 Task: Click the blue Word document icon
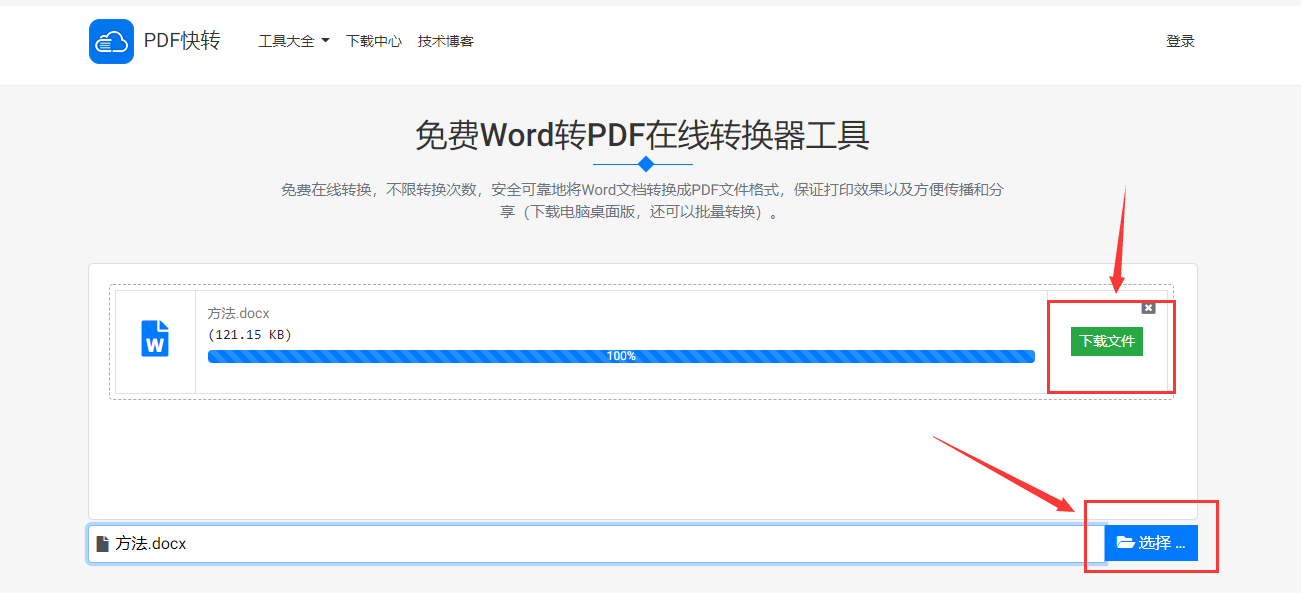click(155, 338)
